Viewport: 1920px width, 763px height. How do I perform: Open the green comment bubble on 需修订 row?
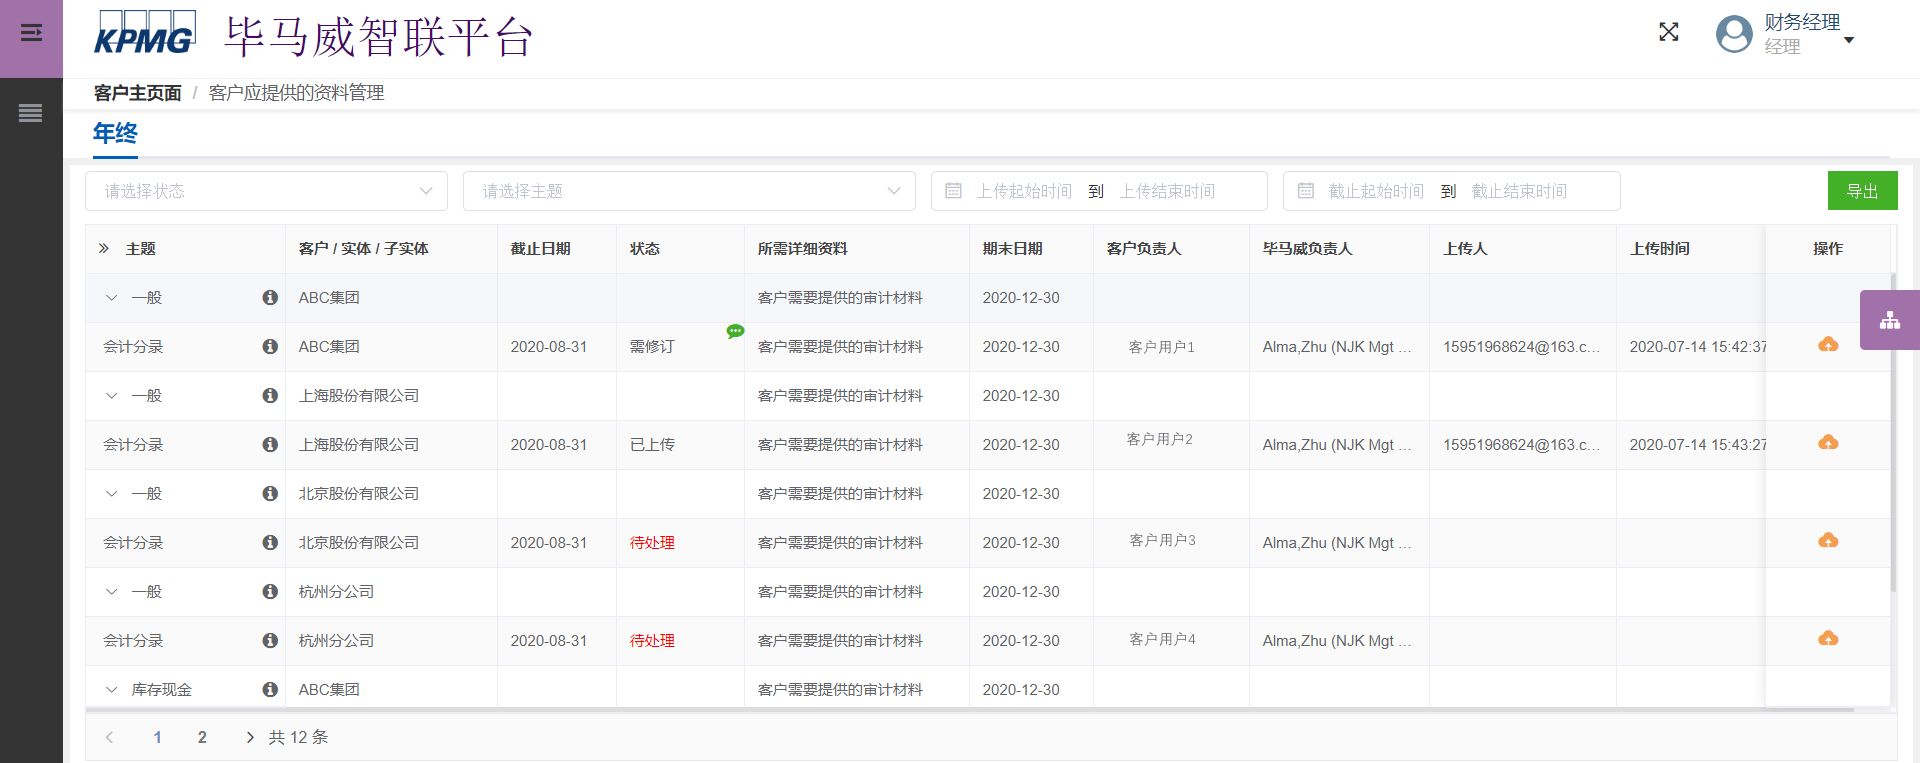coord(735,331)
